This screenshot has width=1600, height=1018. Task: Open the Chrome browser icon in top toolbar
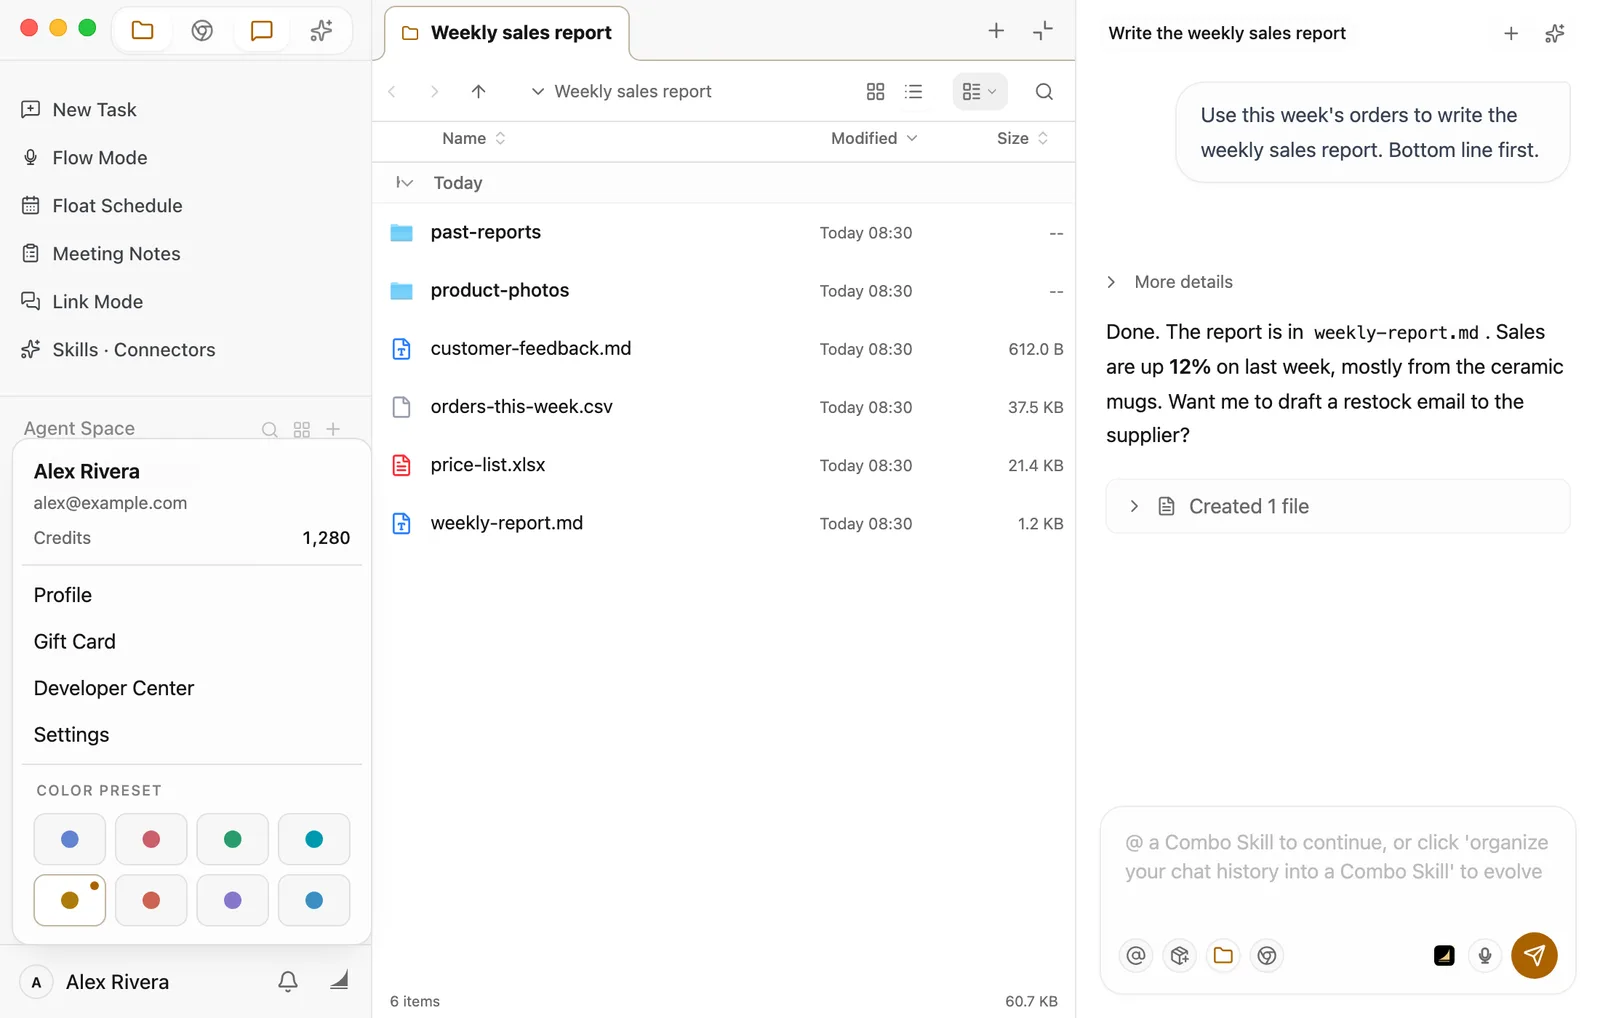202,31
